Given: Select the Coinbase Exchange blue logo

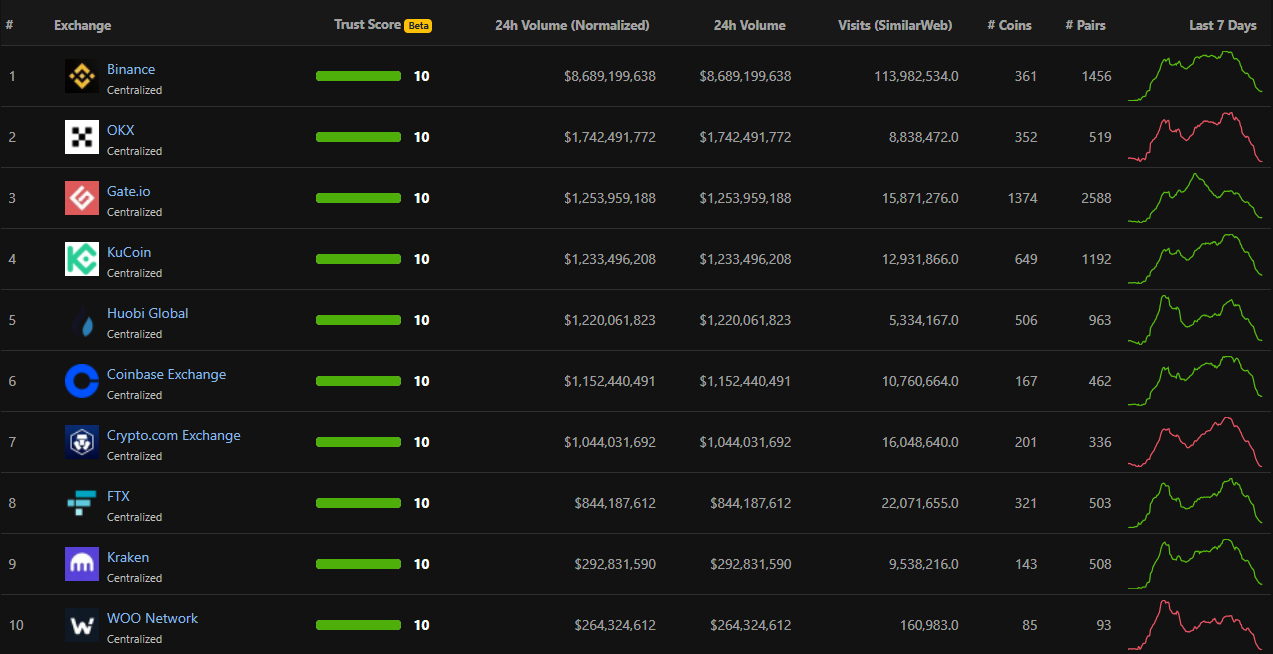Looking at the screenshot, I should click(82, 381).
